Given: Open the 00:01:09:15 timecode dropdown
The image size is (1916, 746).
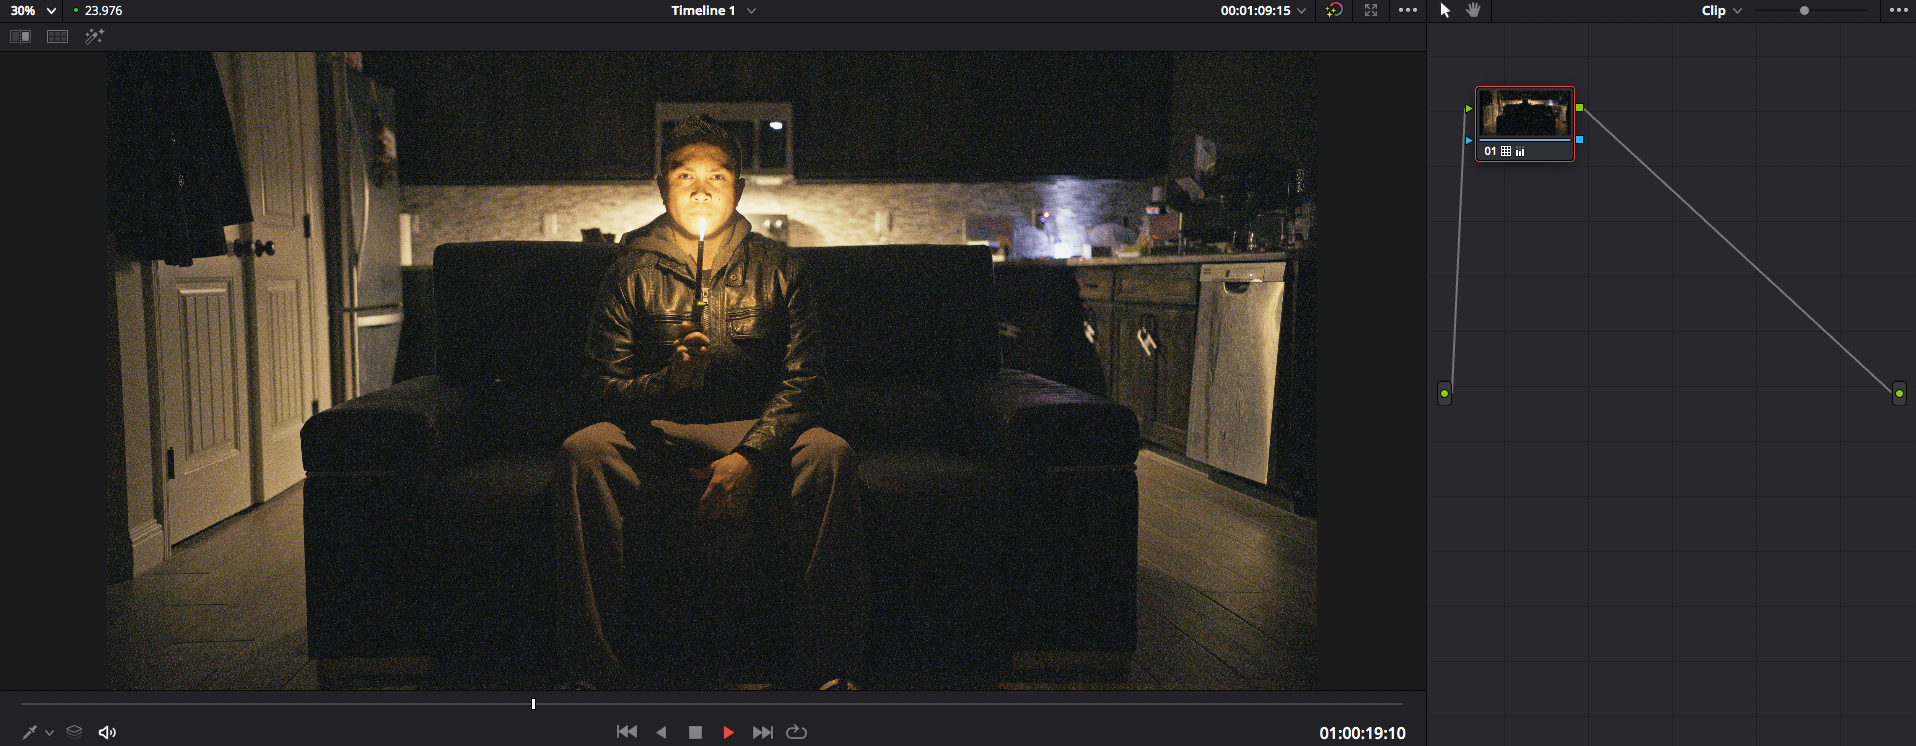Looking at the screenshot, I should click(1263, 10).
